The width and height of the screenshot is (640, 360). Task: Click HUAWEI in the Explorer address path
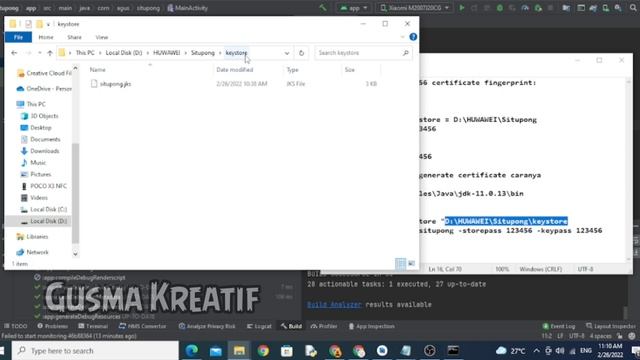(167, 53)
